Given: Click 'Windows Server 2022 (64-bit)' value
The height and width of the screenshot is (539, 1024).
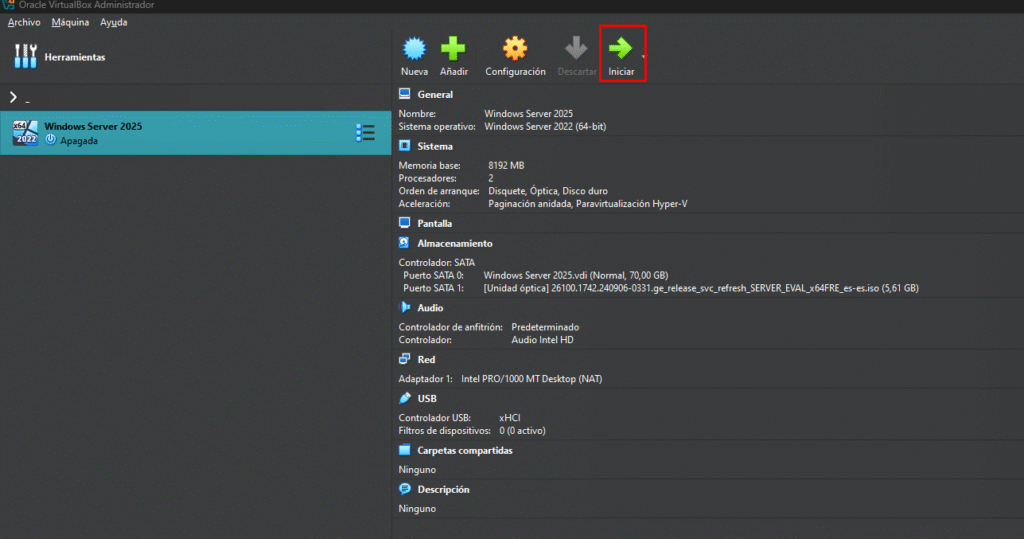Looking at the screenshot, I should point(545,127).
